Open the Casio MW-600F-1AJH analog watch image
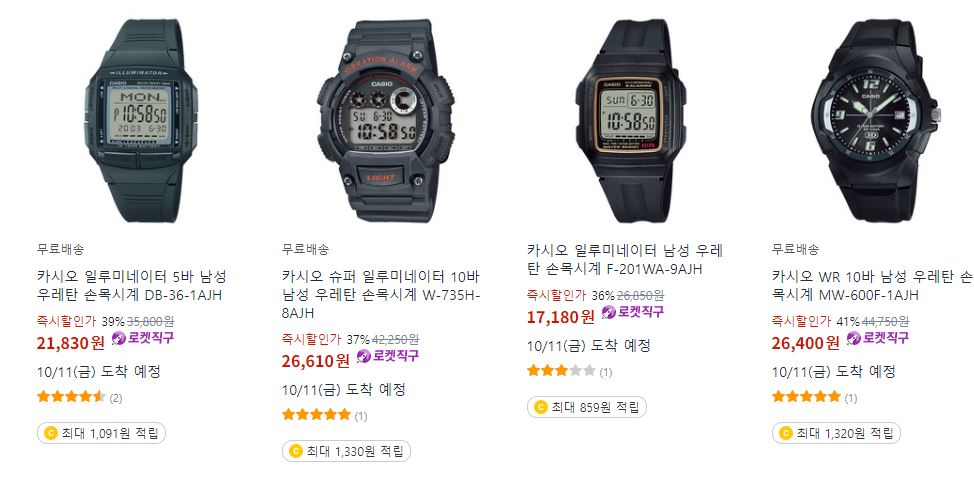This screenshot has height=481, width=974. (876, 121)
